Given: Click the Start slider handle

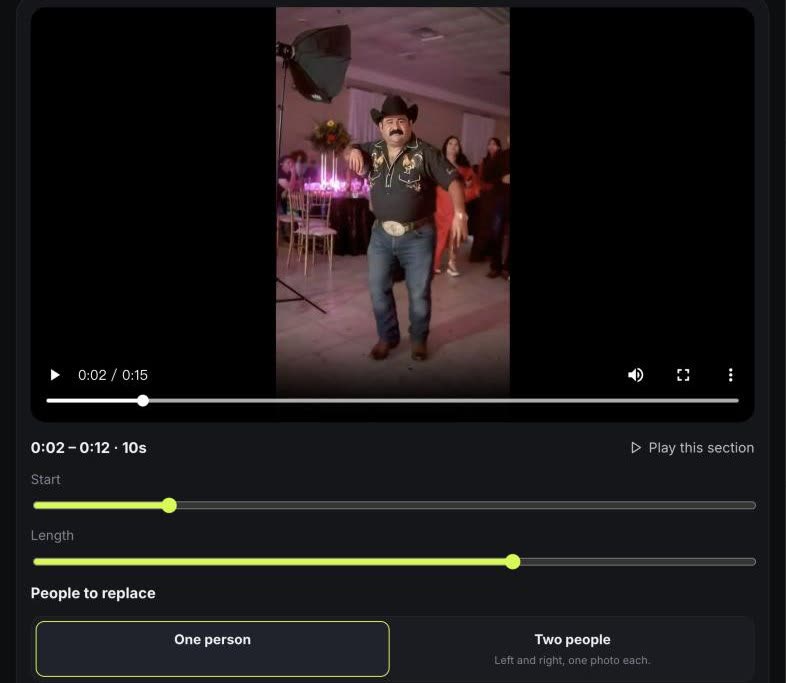Looking at the screenshot, I should point(169,505).
